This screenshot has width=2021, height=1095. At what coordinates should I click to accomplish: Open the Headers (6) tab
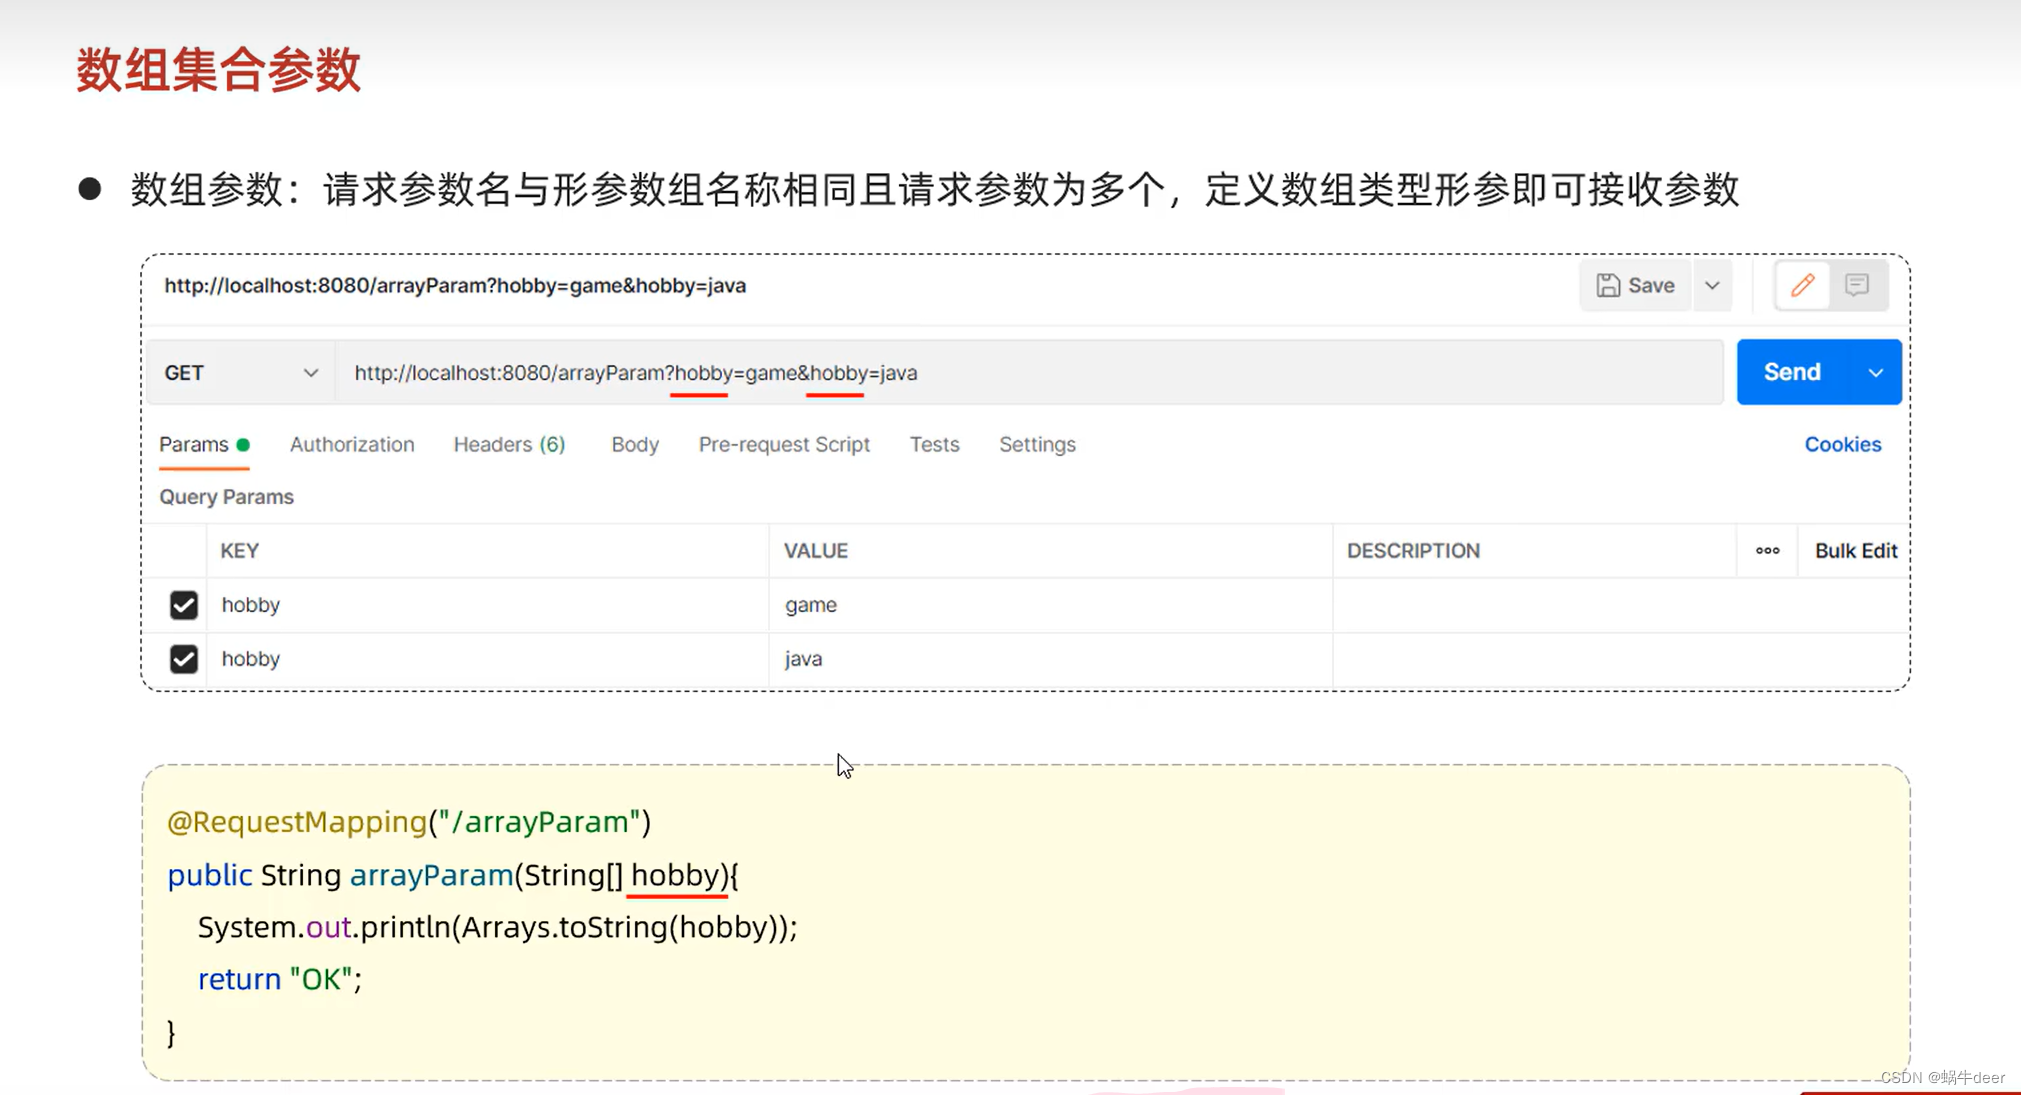pos(509,445)
